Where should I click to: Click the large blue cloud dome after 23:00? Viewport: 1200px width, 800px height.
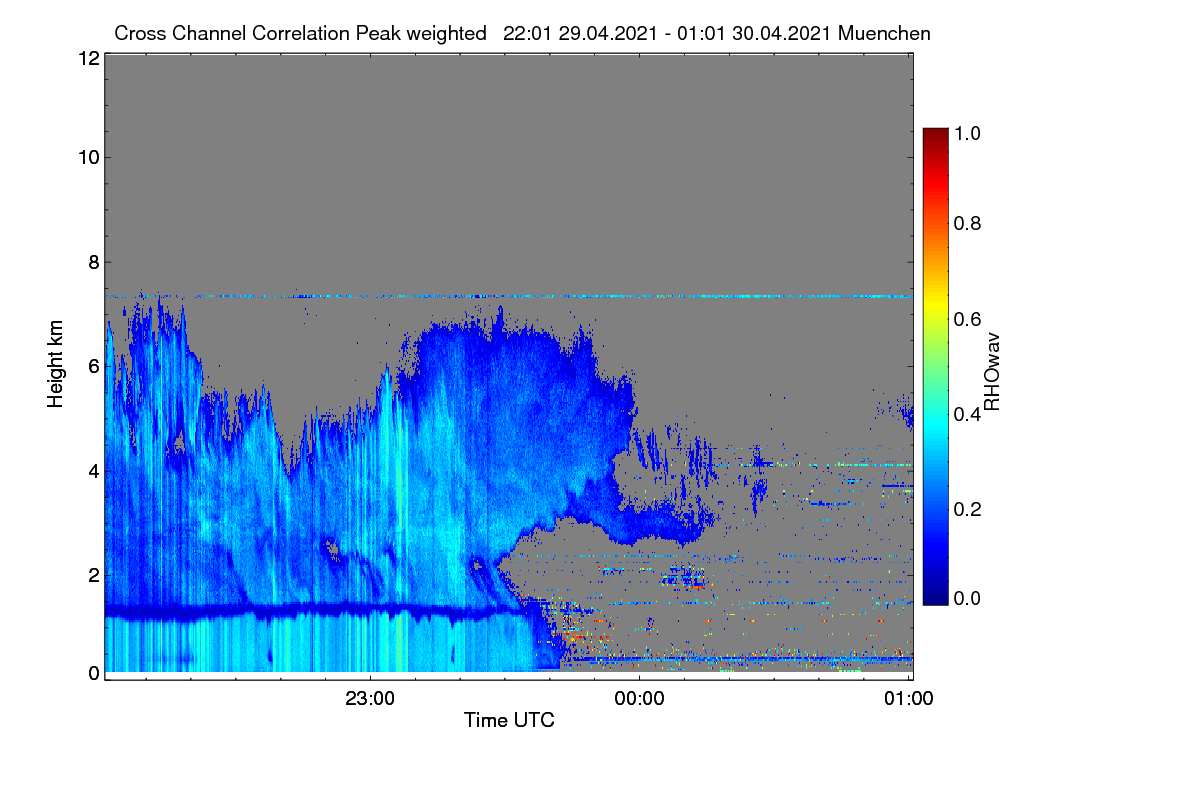520,420
